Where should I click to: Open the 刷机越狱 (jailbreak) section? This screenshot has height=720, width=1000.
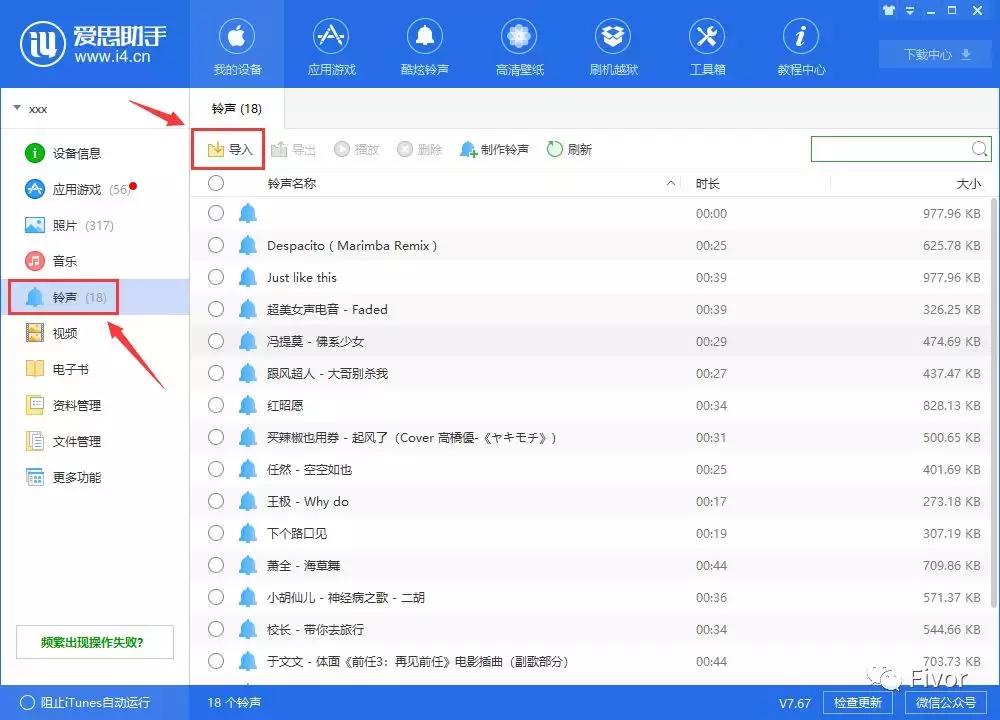pyautogui.click(x=613, y=44)
